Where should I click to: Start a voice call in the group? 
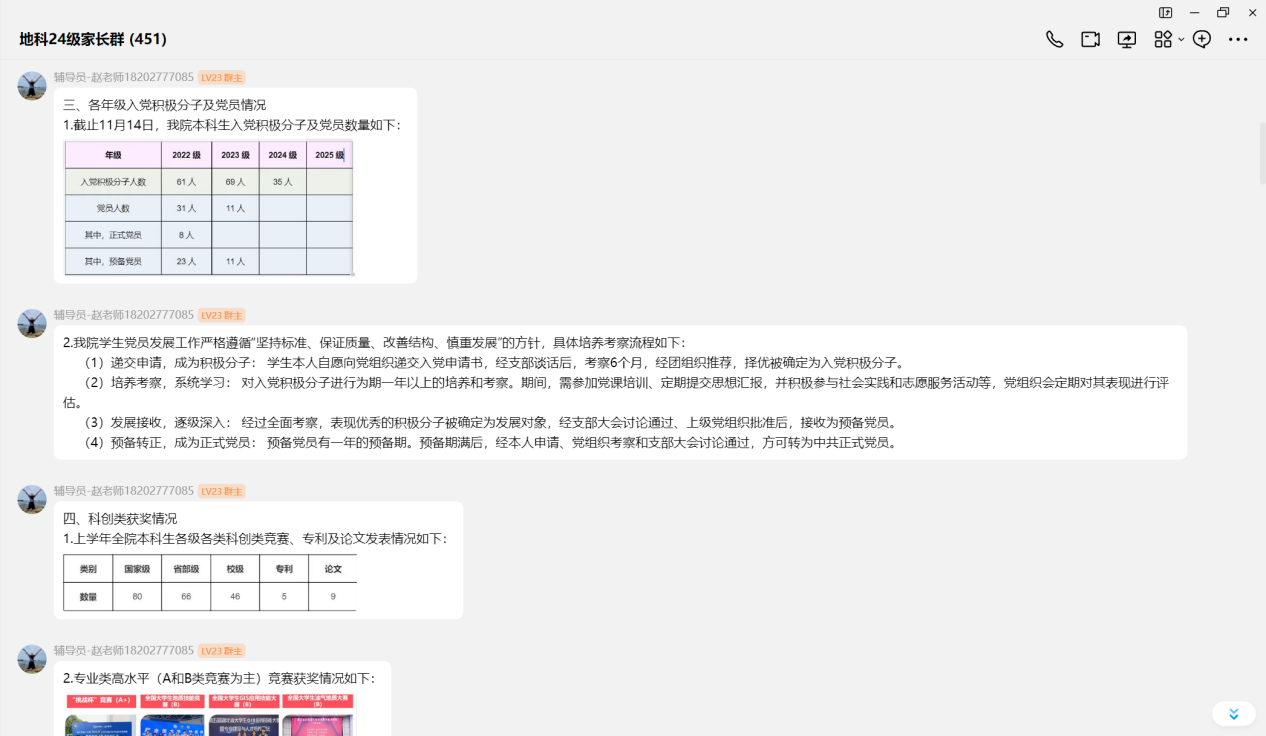pos(1054,39)
